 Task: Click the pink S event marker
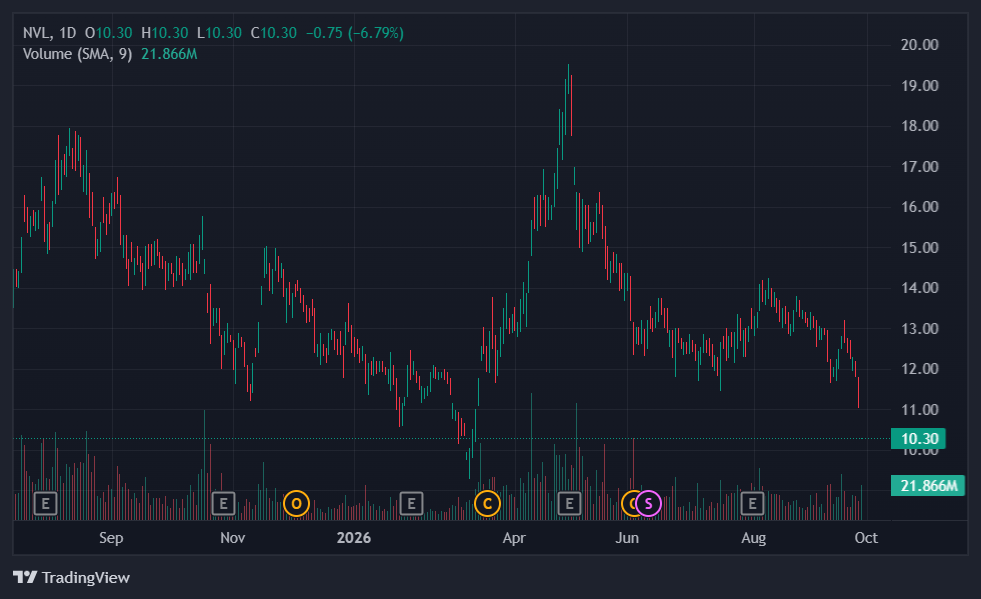coord(649,503)
